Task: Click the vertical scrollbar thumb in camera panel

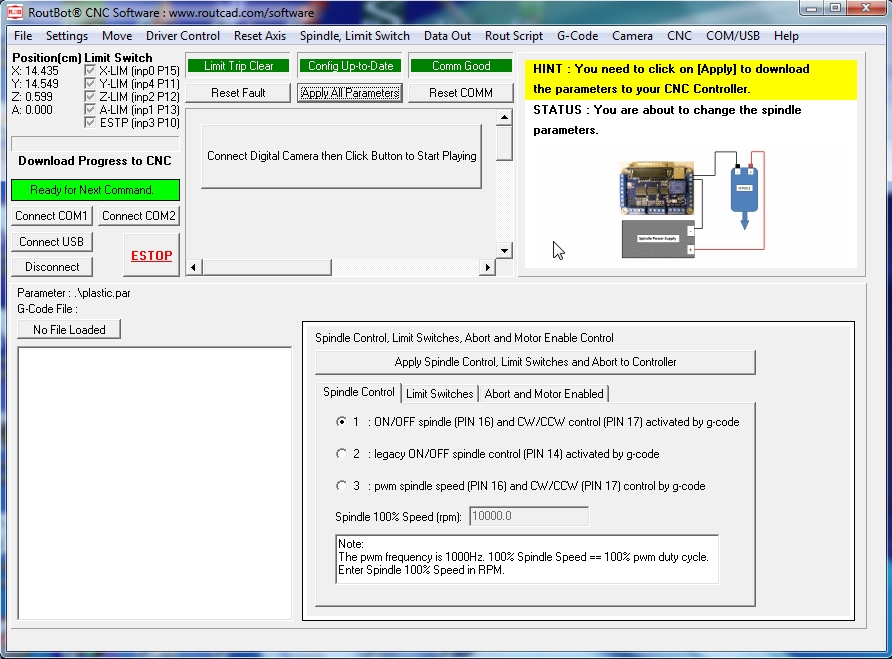Action: (504, 143)
